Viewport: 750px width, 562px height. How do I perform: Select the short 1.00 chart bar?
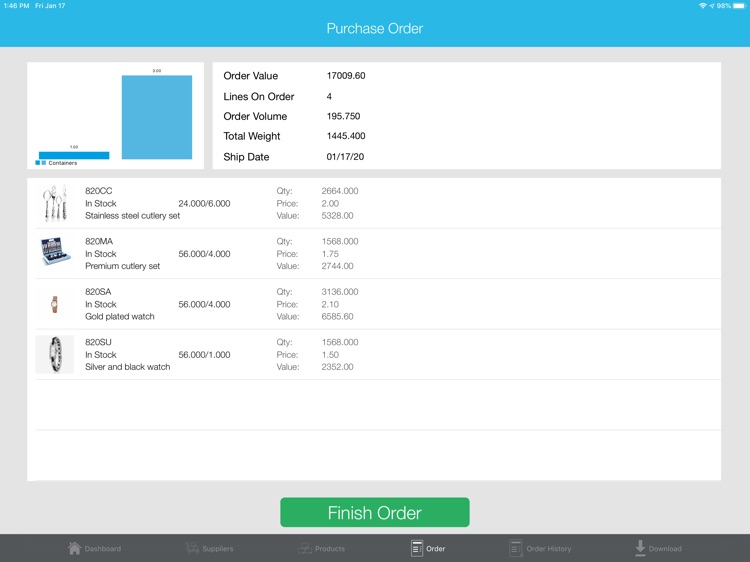coord(74,155)
